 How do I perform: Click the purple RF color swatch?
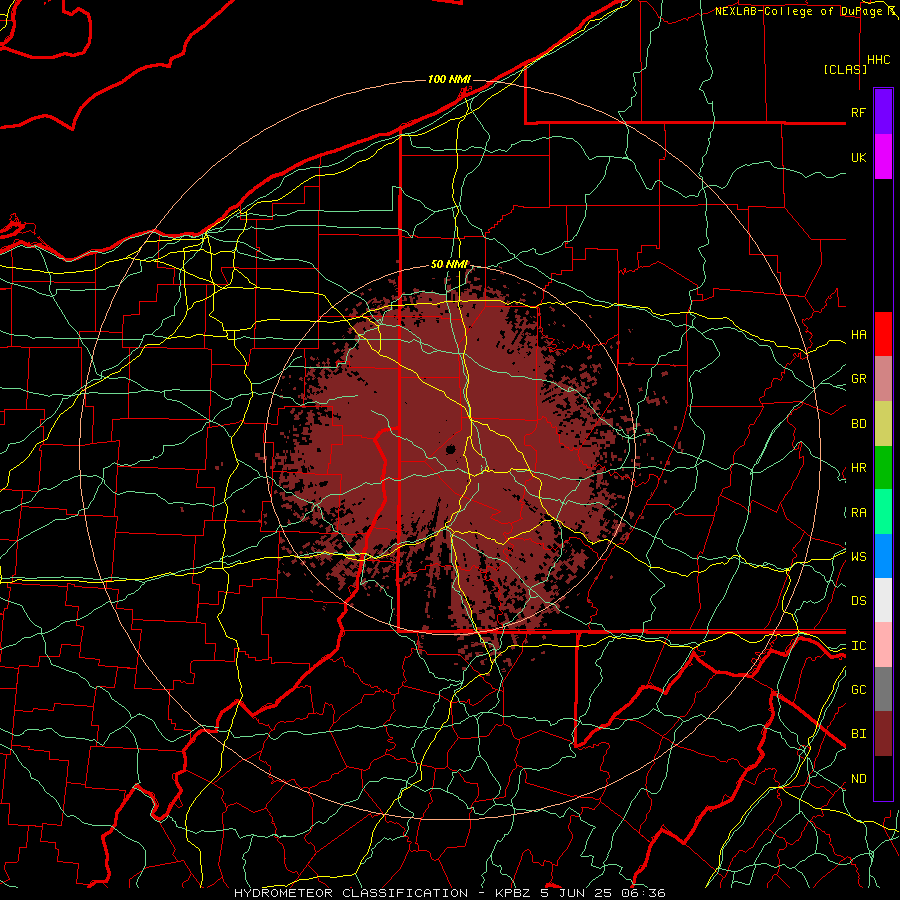coord(883,112)
